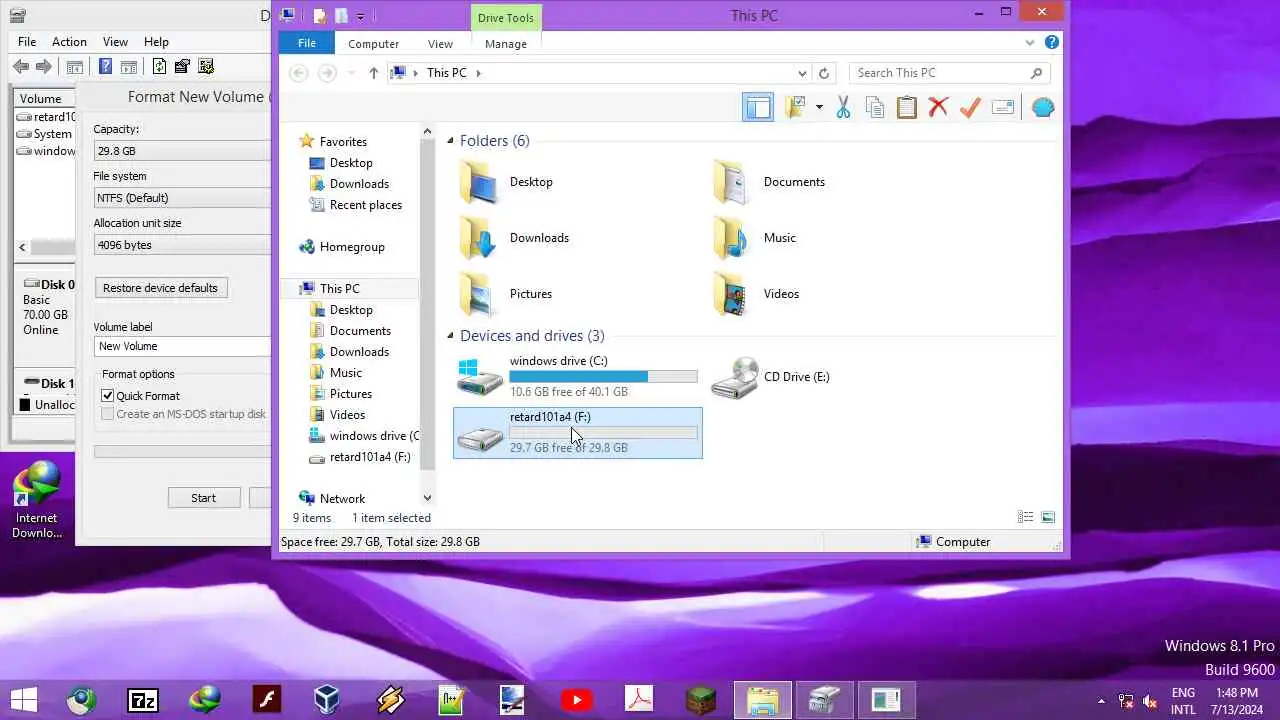Click the blue shell icon in Explorer toolbar
1280x720 pixels.
coord(1043,107)
